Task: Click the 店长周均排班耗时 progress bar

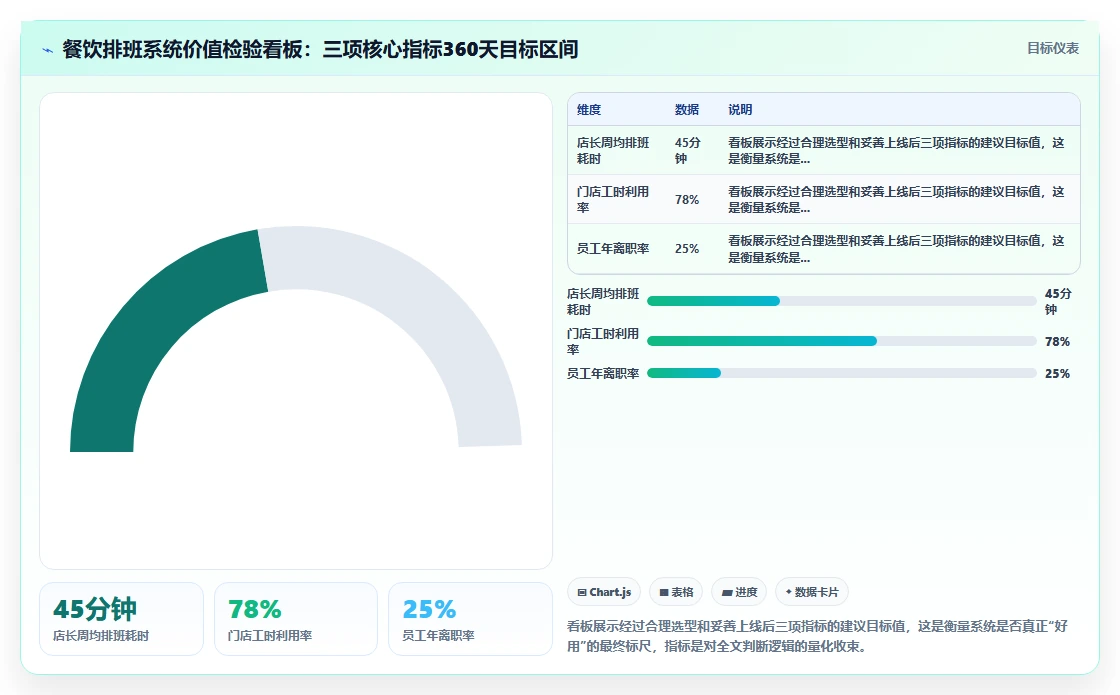Action: [841, 301]
